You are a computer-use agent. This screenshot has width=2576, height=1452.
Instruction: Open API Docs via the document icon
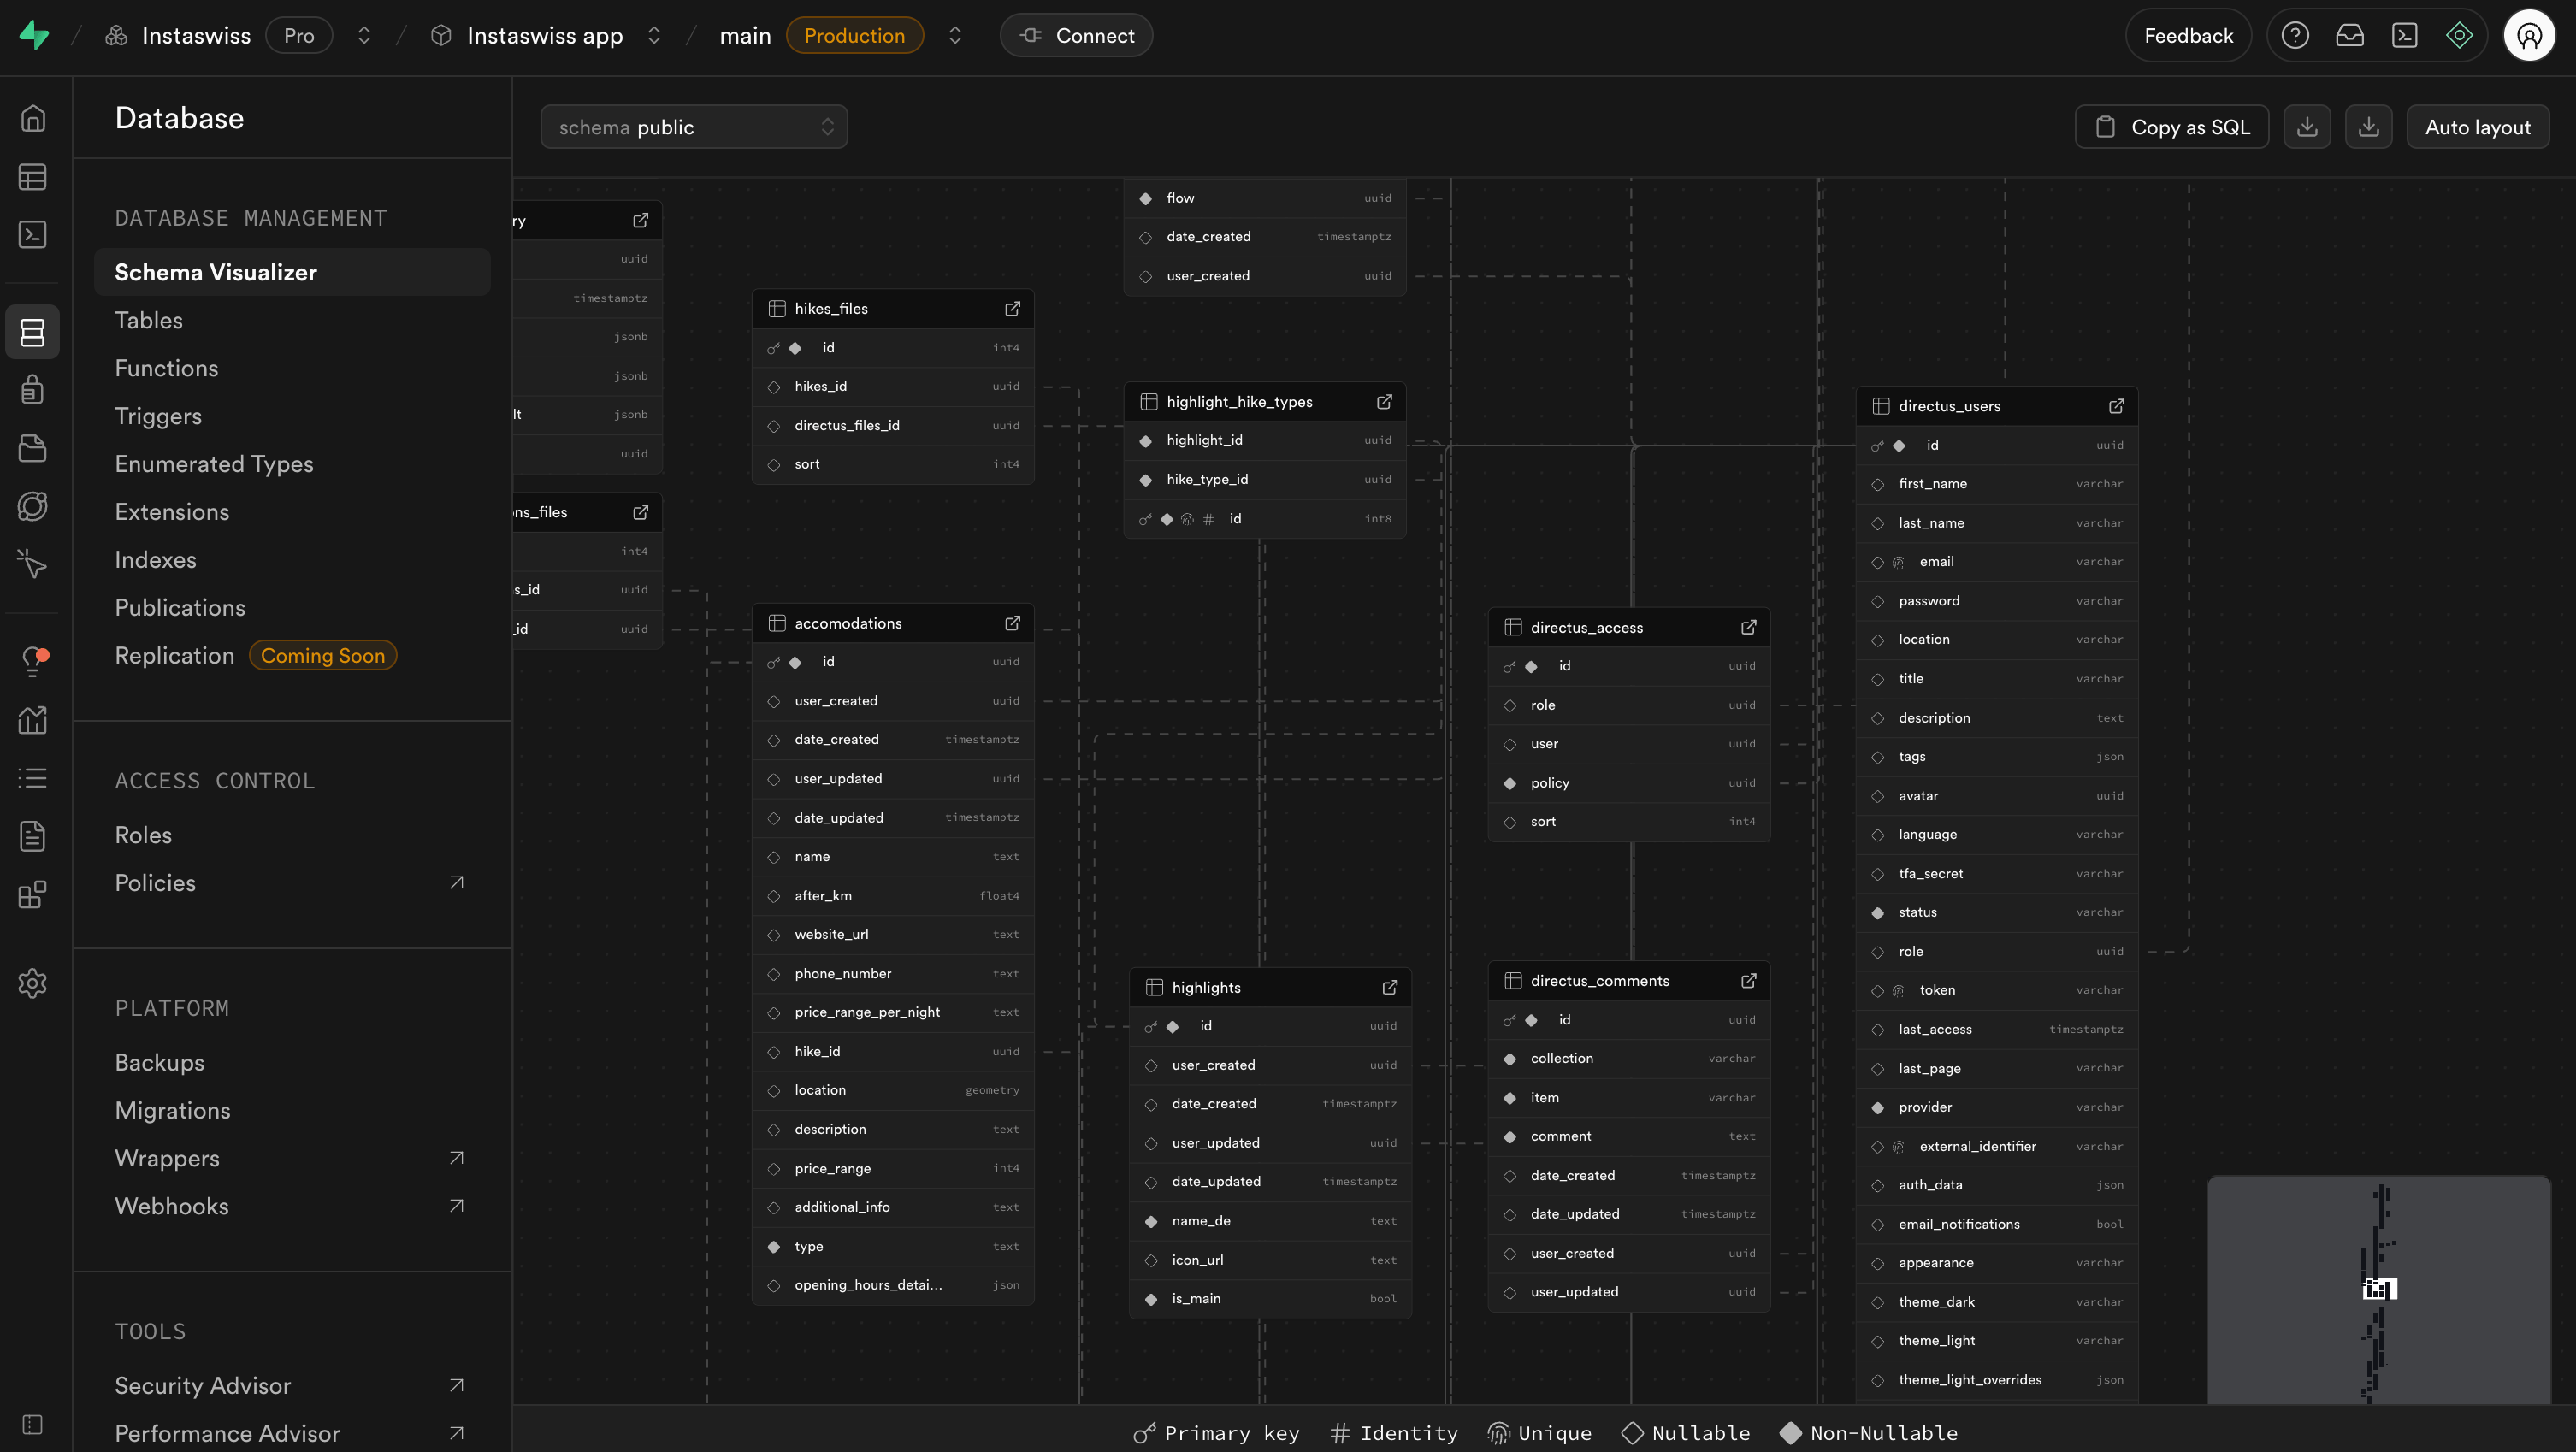tap(33, 836)
